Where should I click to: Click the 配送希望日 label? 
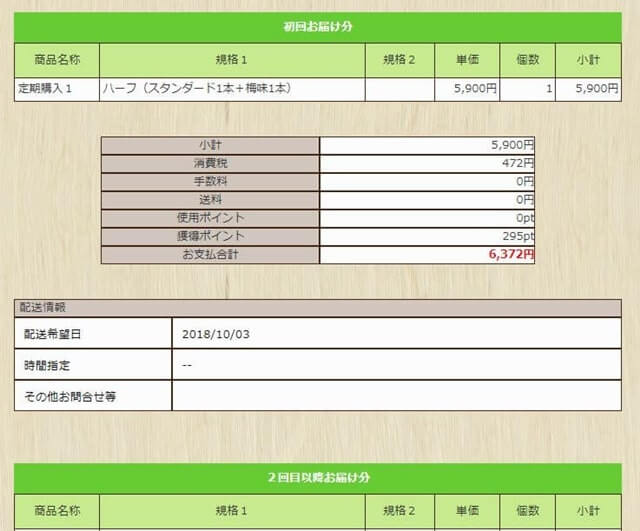click(x=93, y=334)
